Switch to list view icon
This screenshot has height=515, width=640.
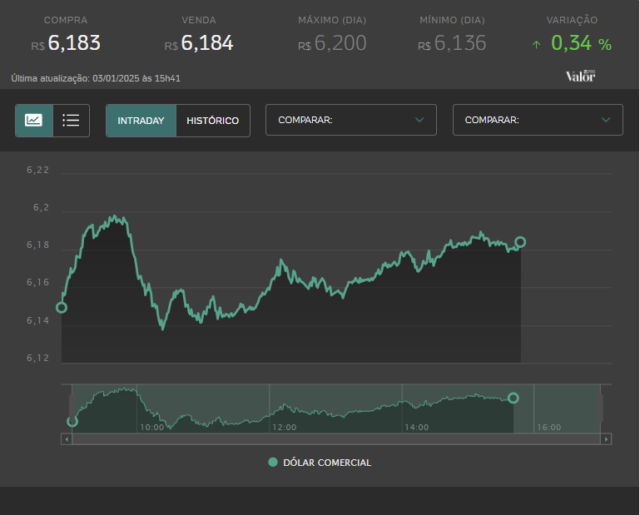point(71,120)
